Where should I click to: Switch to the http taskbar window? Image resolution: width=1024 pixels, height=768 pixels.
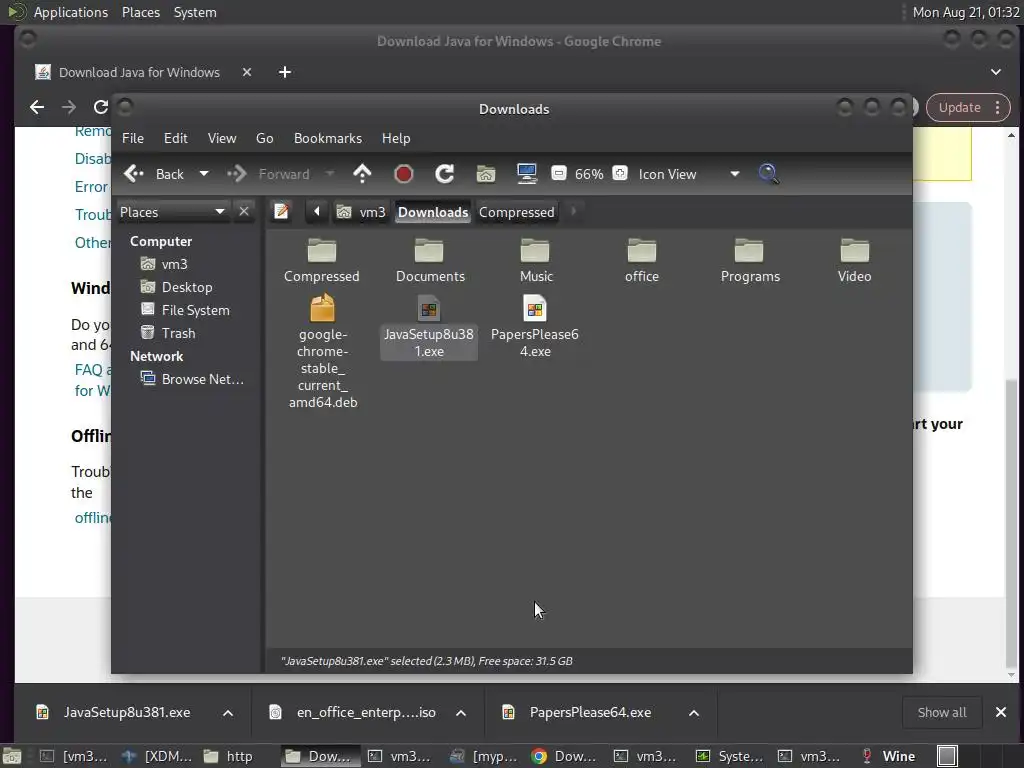click(228, 756)
